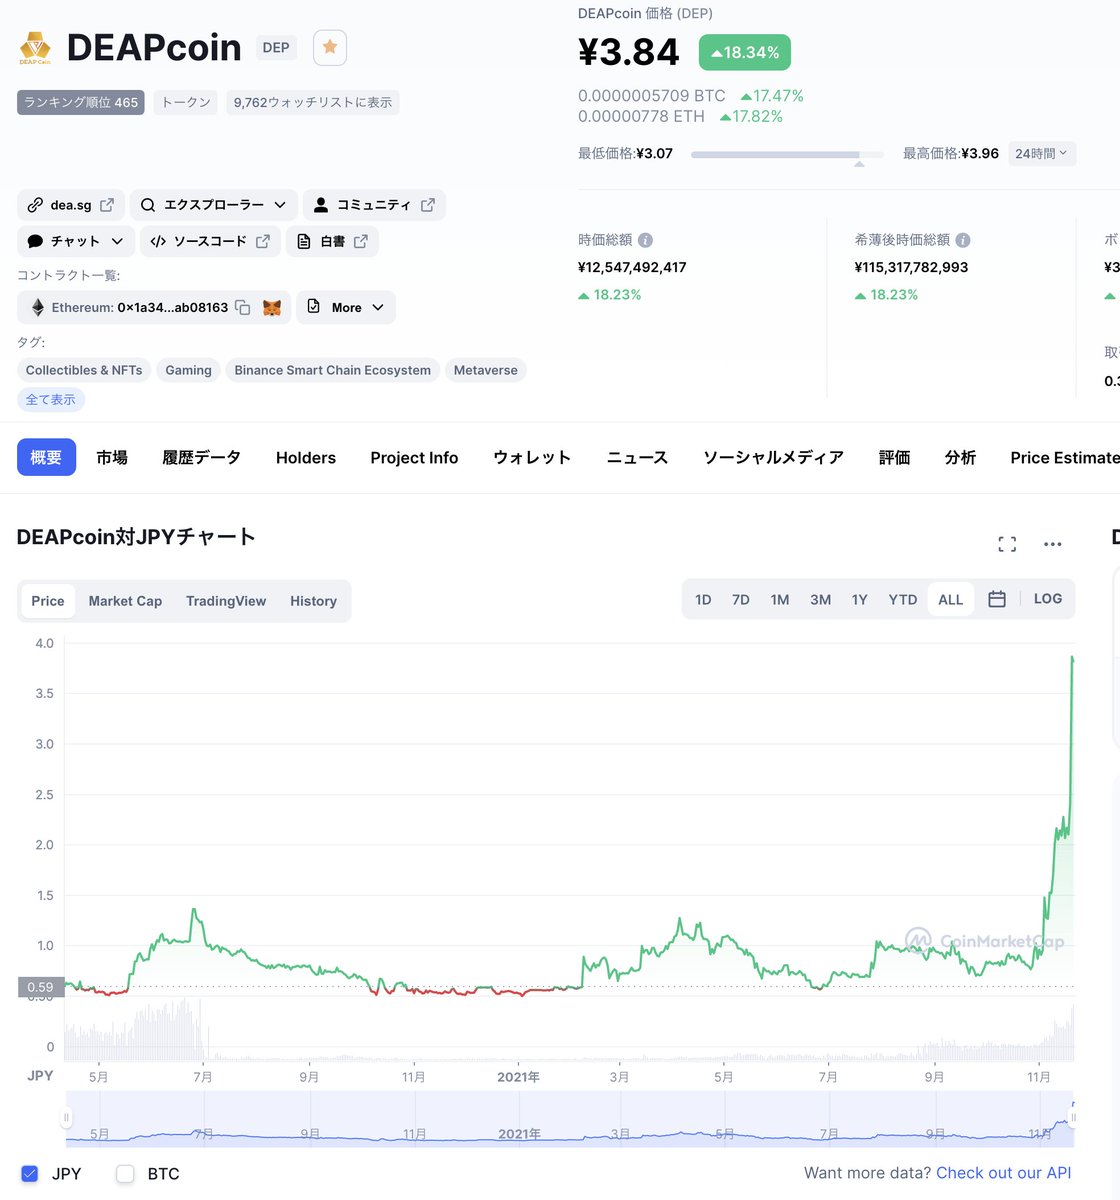Click left handle of chart range navigator
This screenshot has width=1120, height=1200.
coord(67,1118)
